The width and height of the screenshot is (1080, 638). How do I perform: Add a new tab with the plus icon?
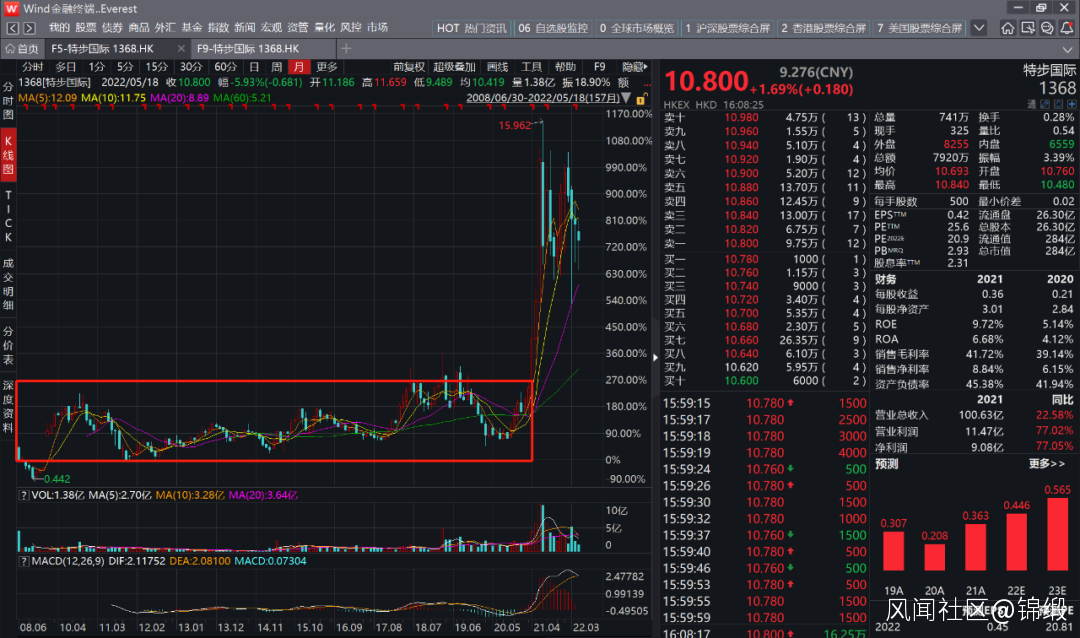(x=346, y=48)
